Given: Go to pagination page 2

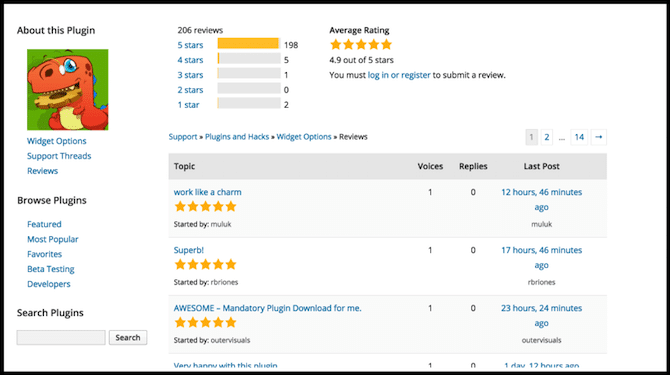Looking at the screenshot, I should pyautogui.click(x=547, y=137).
